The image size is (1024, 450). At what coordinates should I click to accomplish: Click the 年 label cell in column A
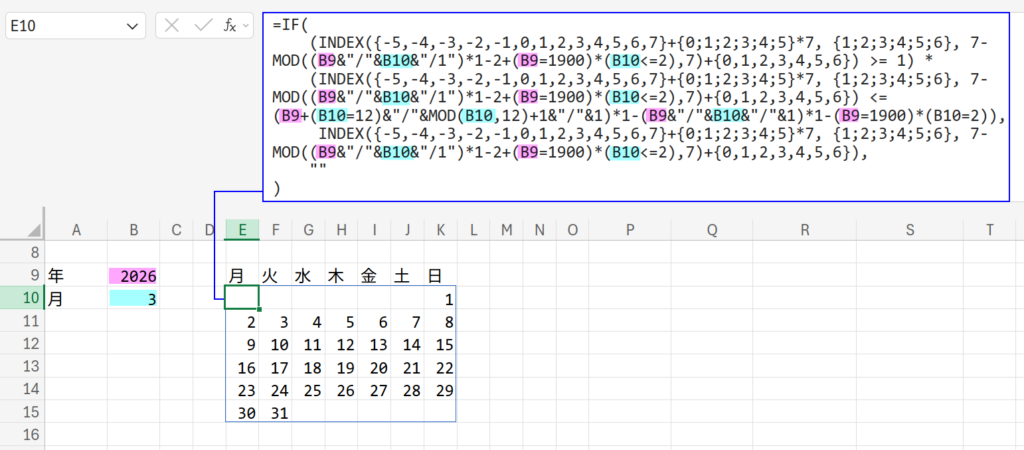pyautogui.click(x=76, y=275)
